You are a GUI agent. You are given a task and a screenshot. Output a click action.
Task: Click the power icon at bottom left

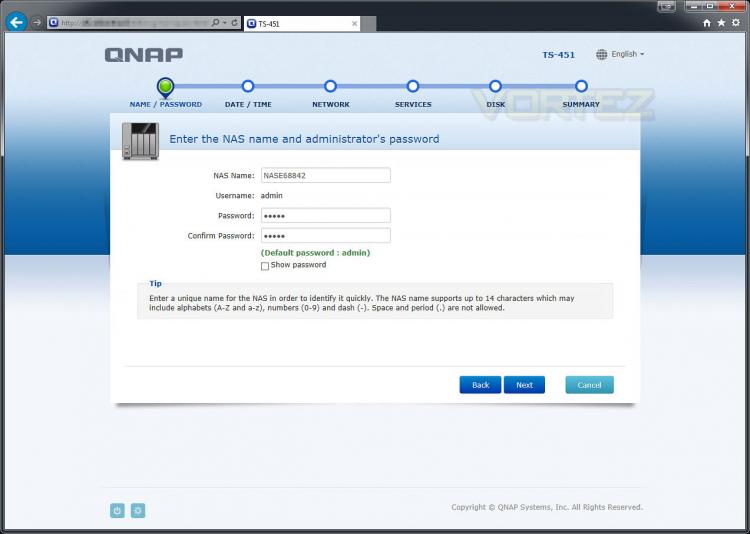click(x=117, y=511)
